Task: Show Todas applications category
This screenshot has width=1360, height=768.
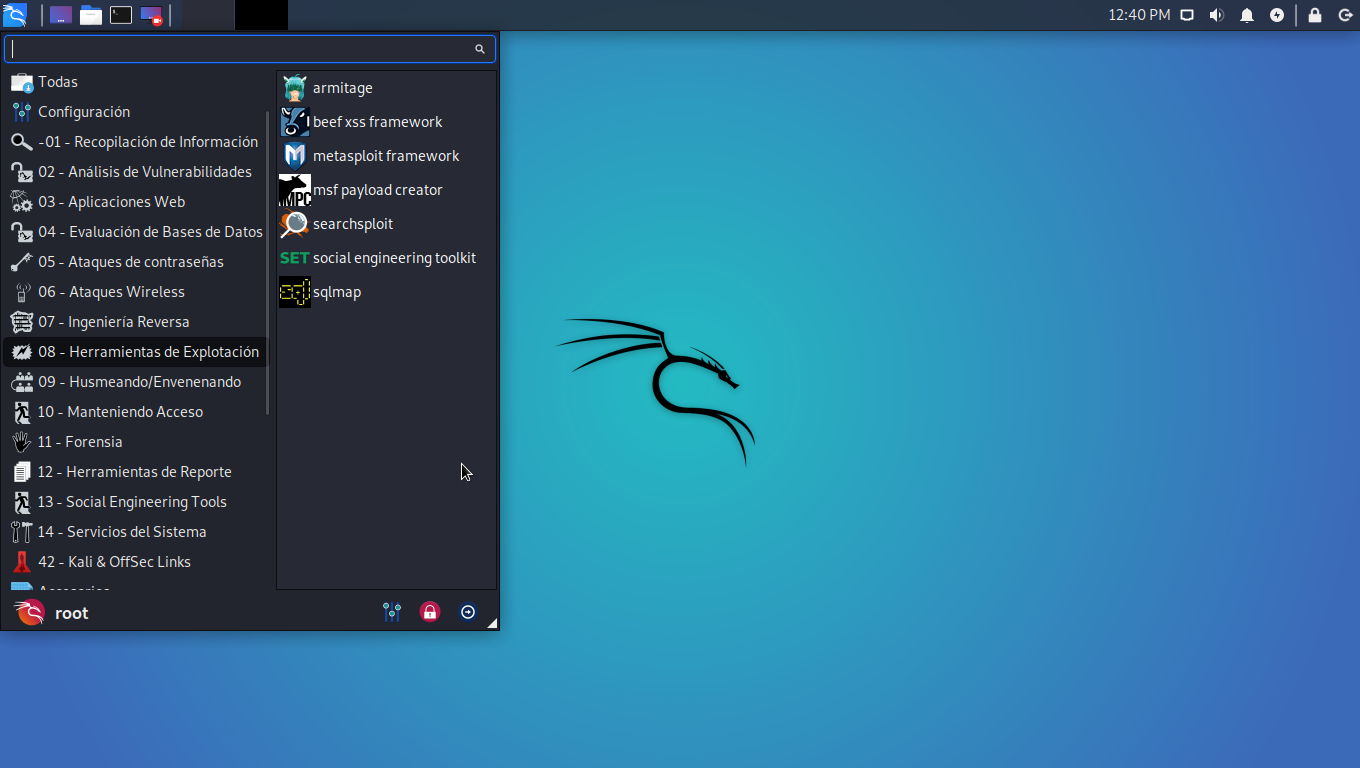Action: [135, 82]
